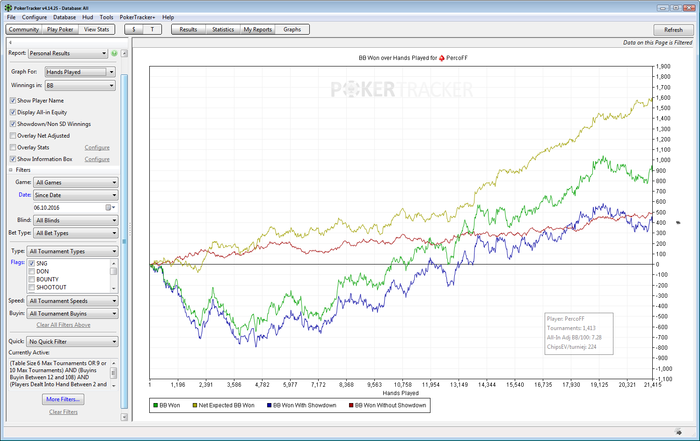Open the Quick filter dropdown
Viewport: 700px width, 441px height.
pyautogui.click(x=72, y=341)
